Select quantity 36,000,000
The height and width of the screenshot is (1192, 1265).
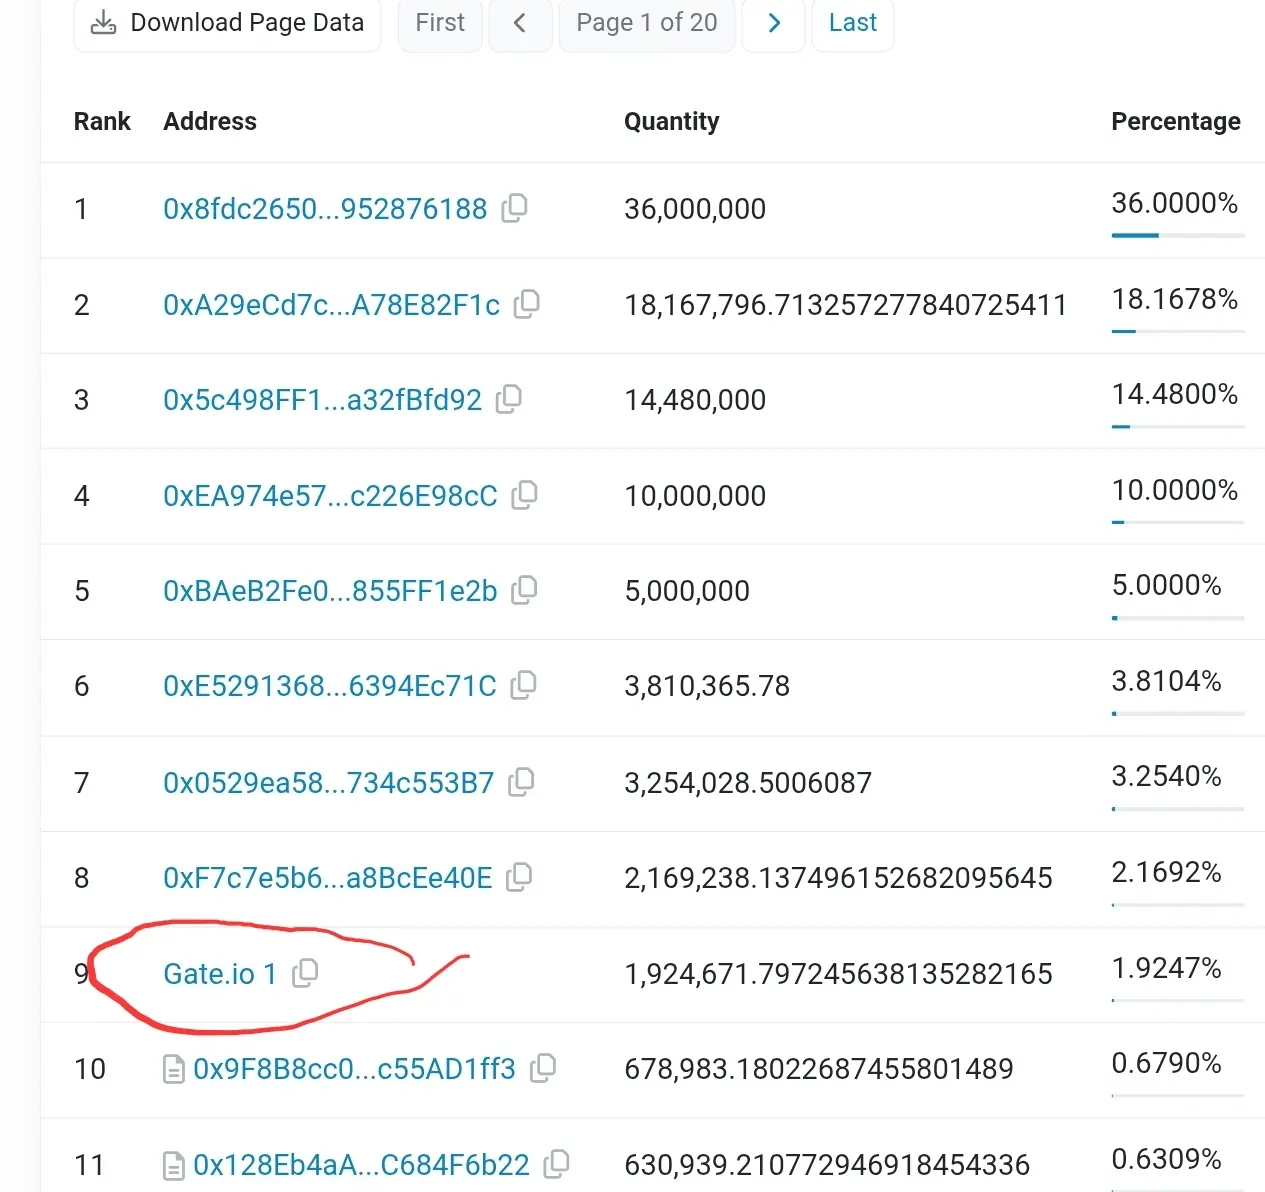695,209
